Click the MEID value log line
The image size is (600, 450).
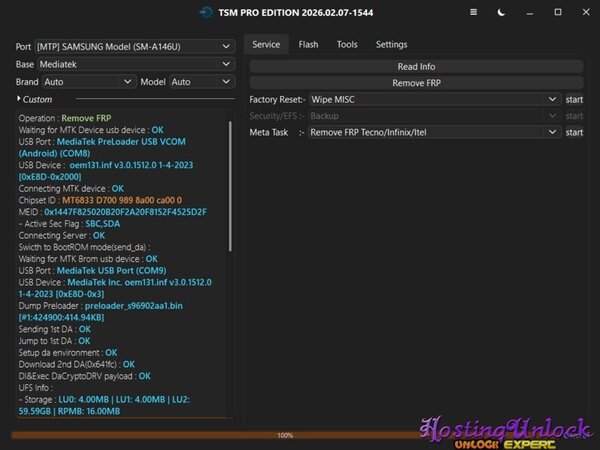(112, 212)
